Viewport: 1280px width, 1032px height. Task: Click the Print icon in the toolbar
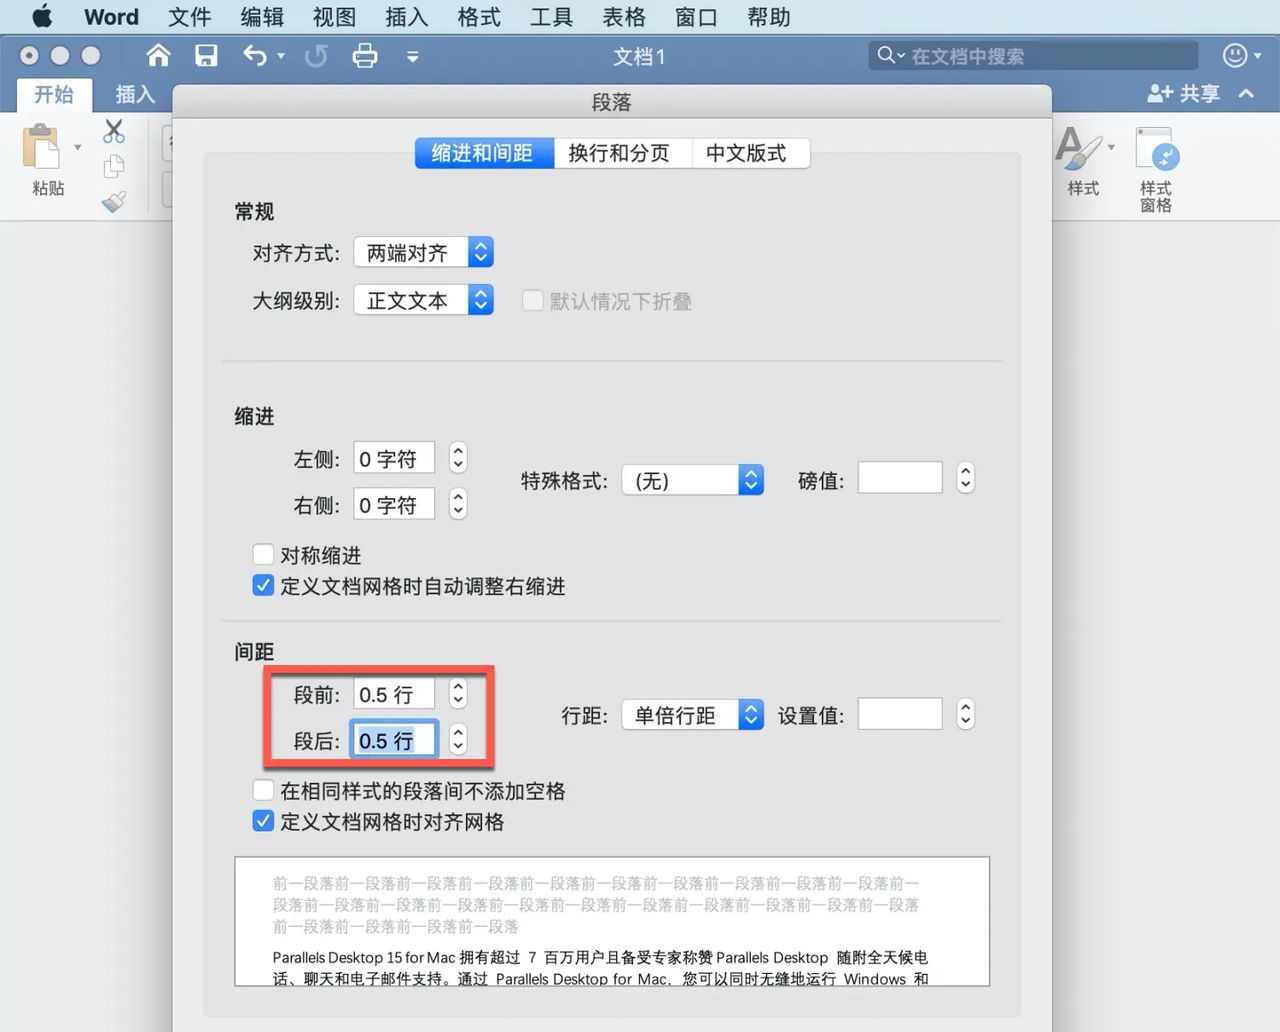tap(365, 56)
